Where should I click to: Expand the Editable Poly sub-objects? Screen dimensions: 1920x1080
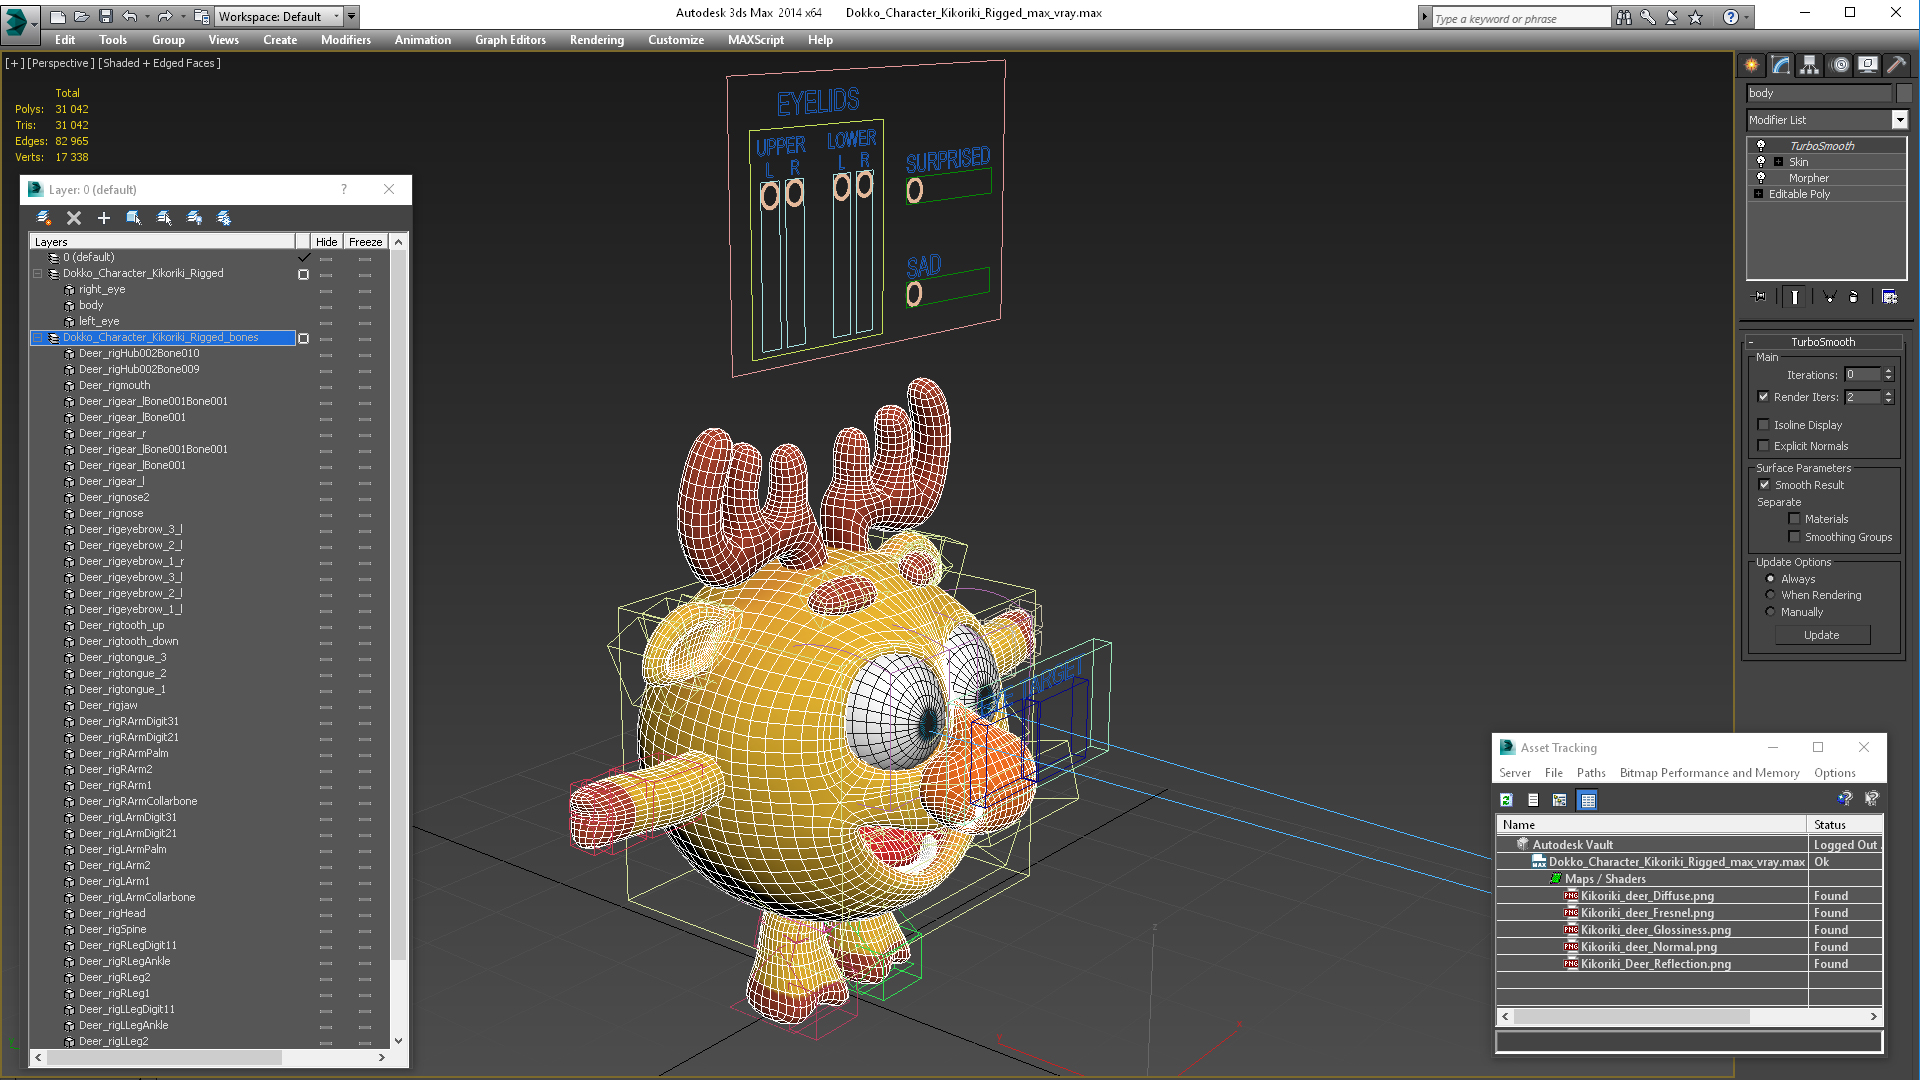1758,193
